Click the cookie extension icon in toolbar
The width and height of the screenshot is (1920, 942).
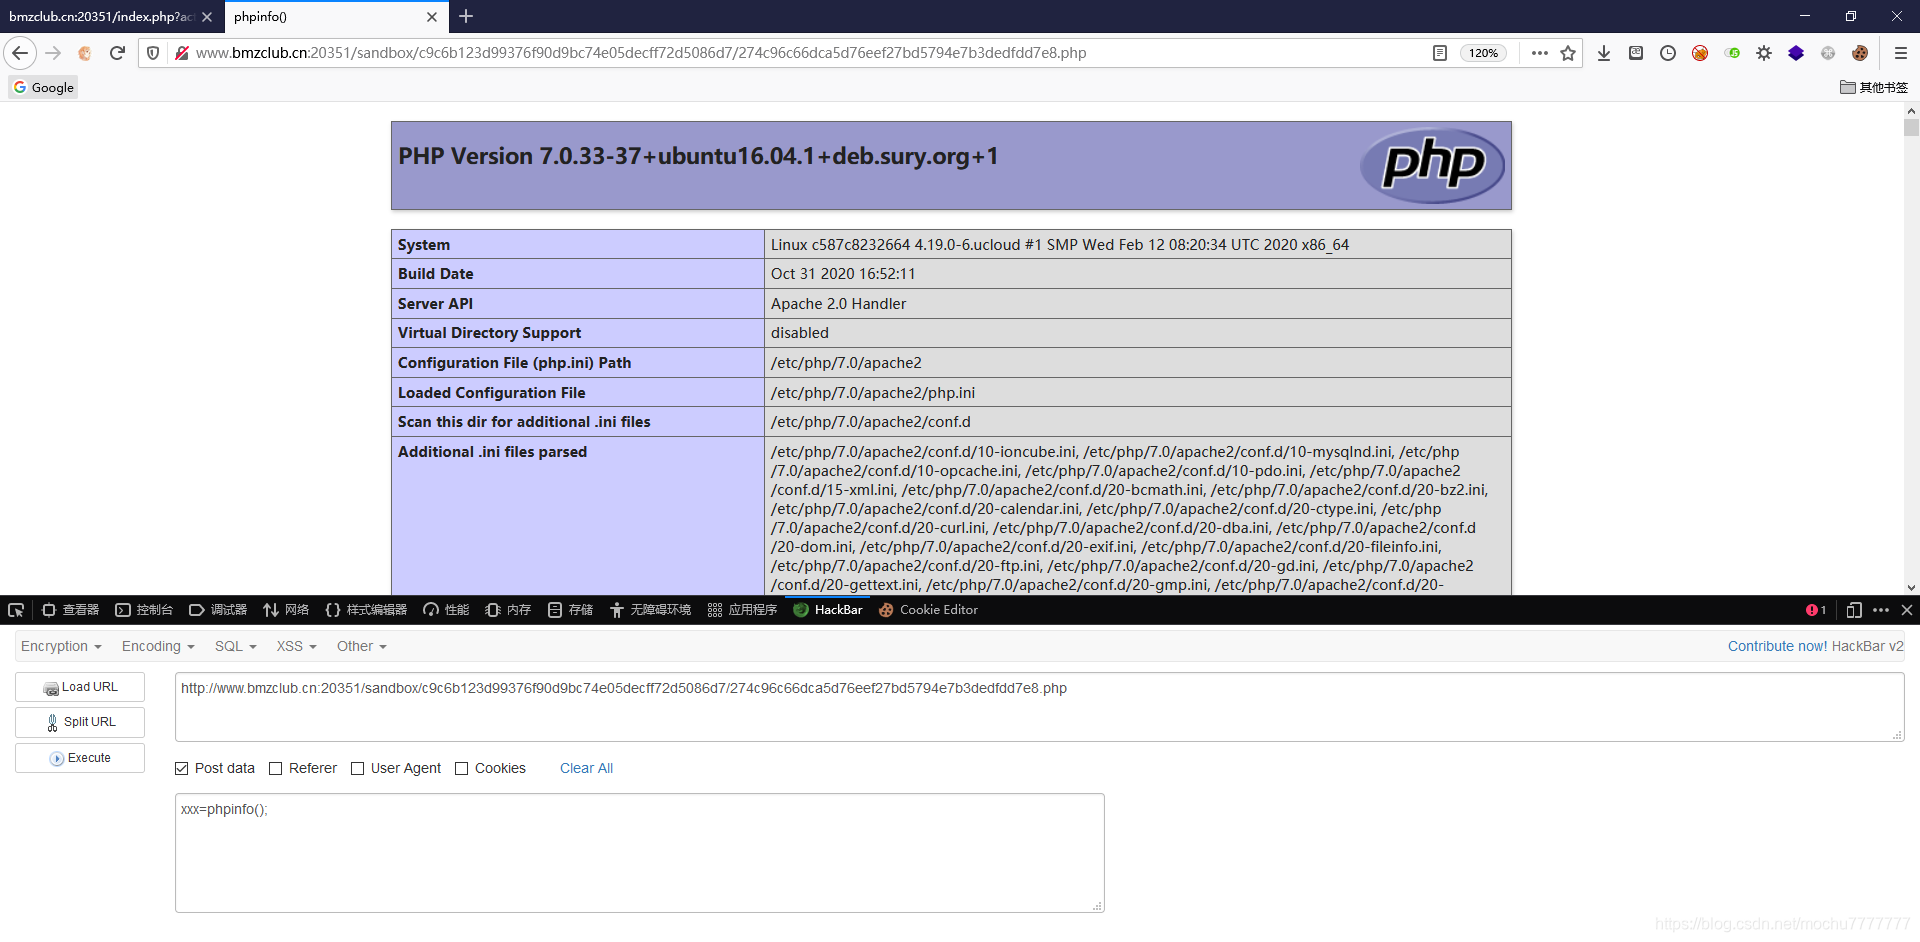[1860, 53]
